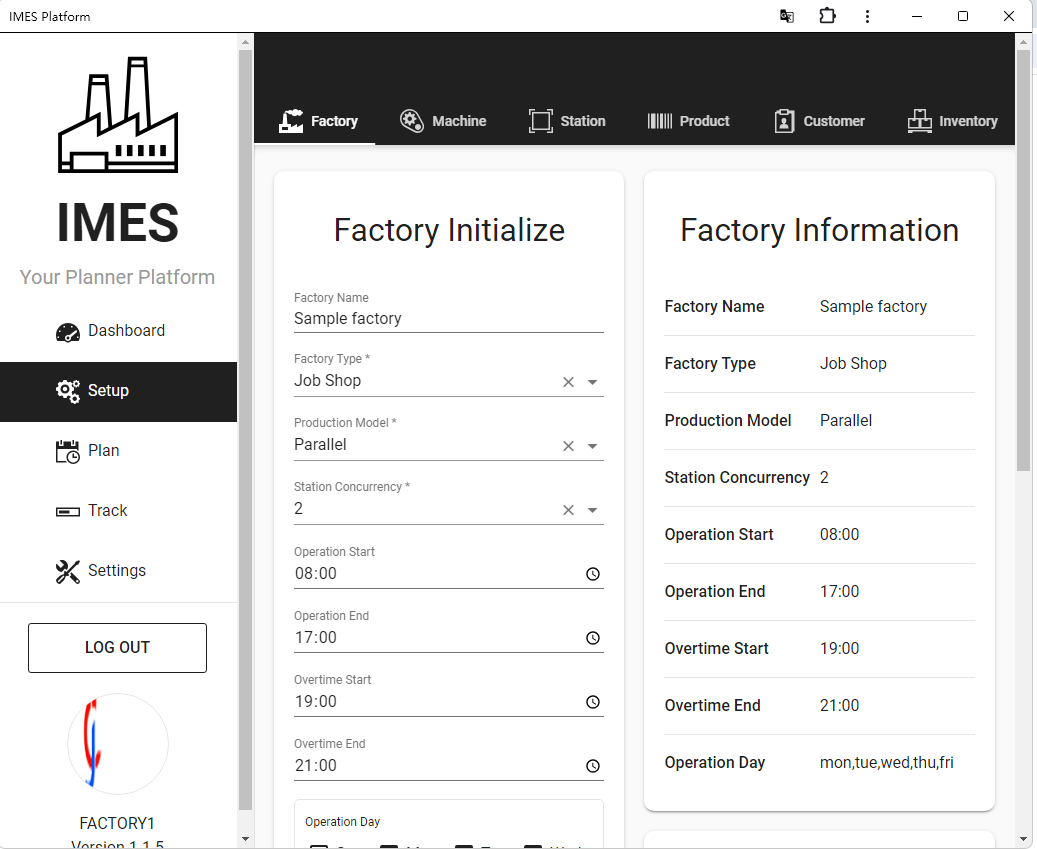Open the three-dot window menu

[867, 16]
